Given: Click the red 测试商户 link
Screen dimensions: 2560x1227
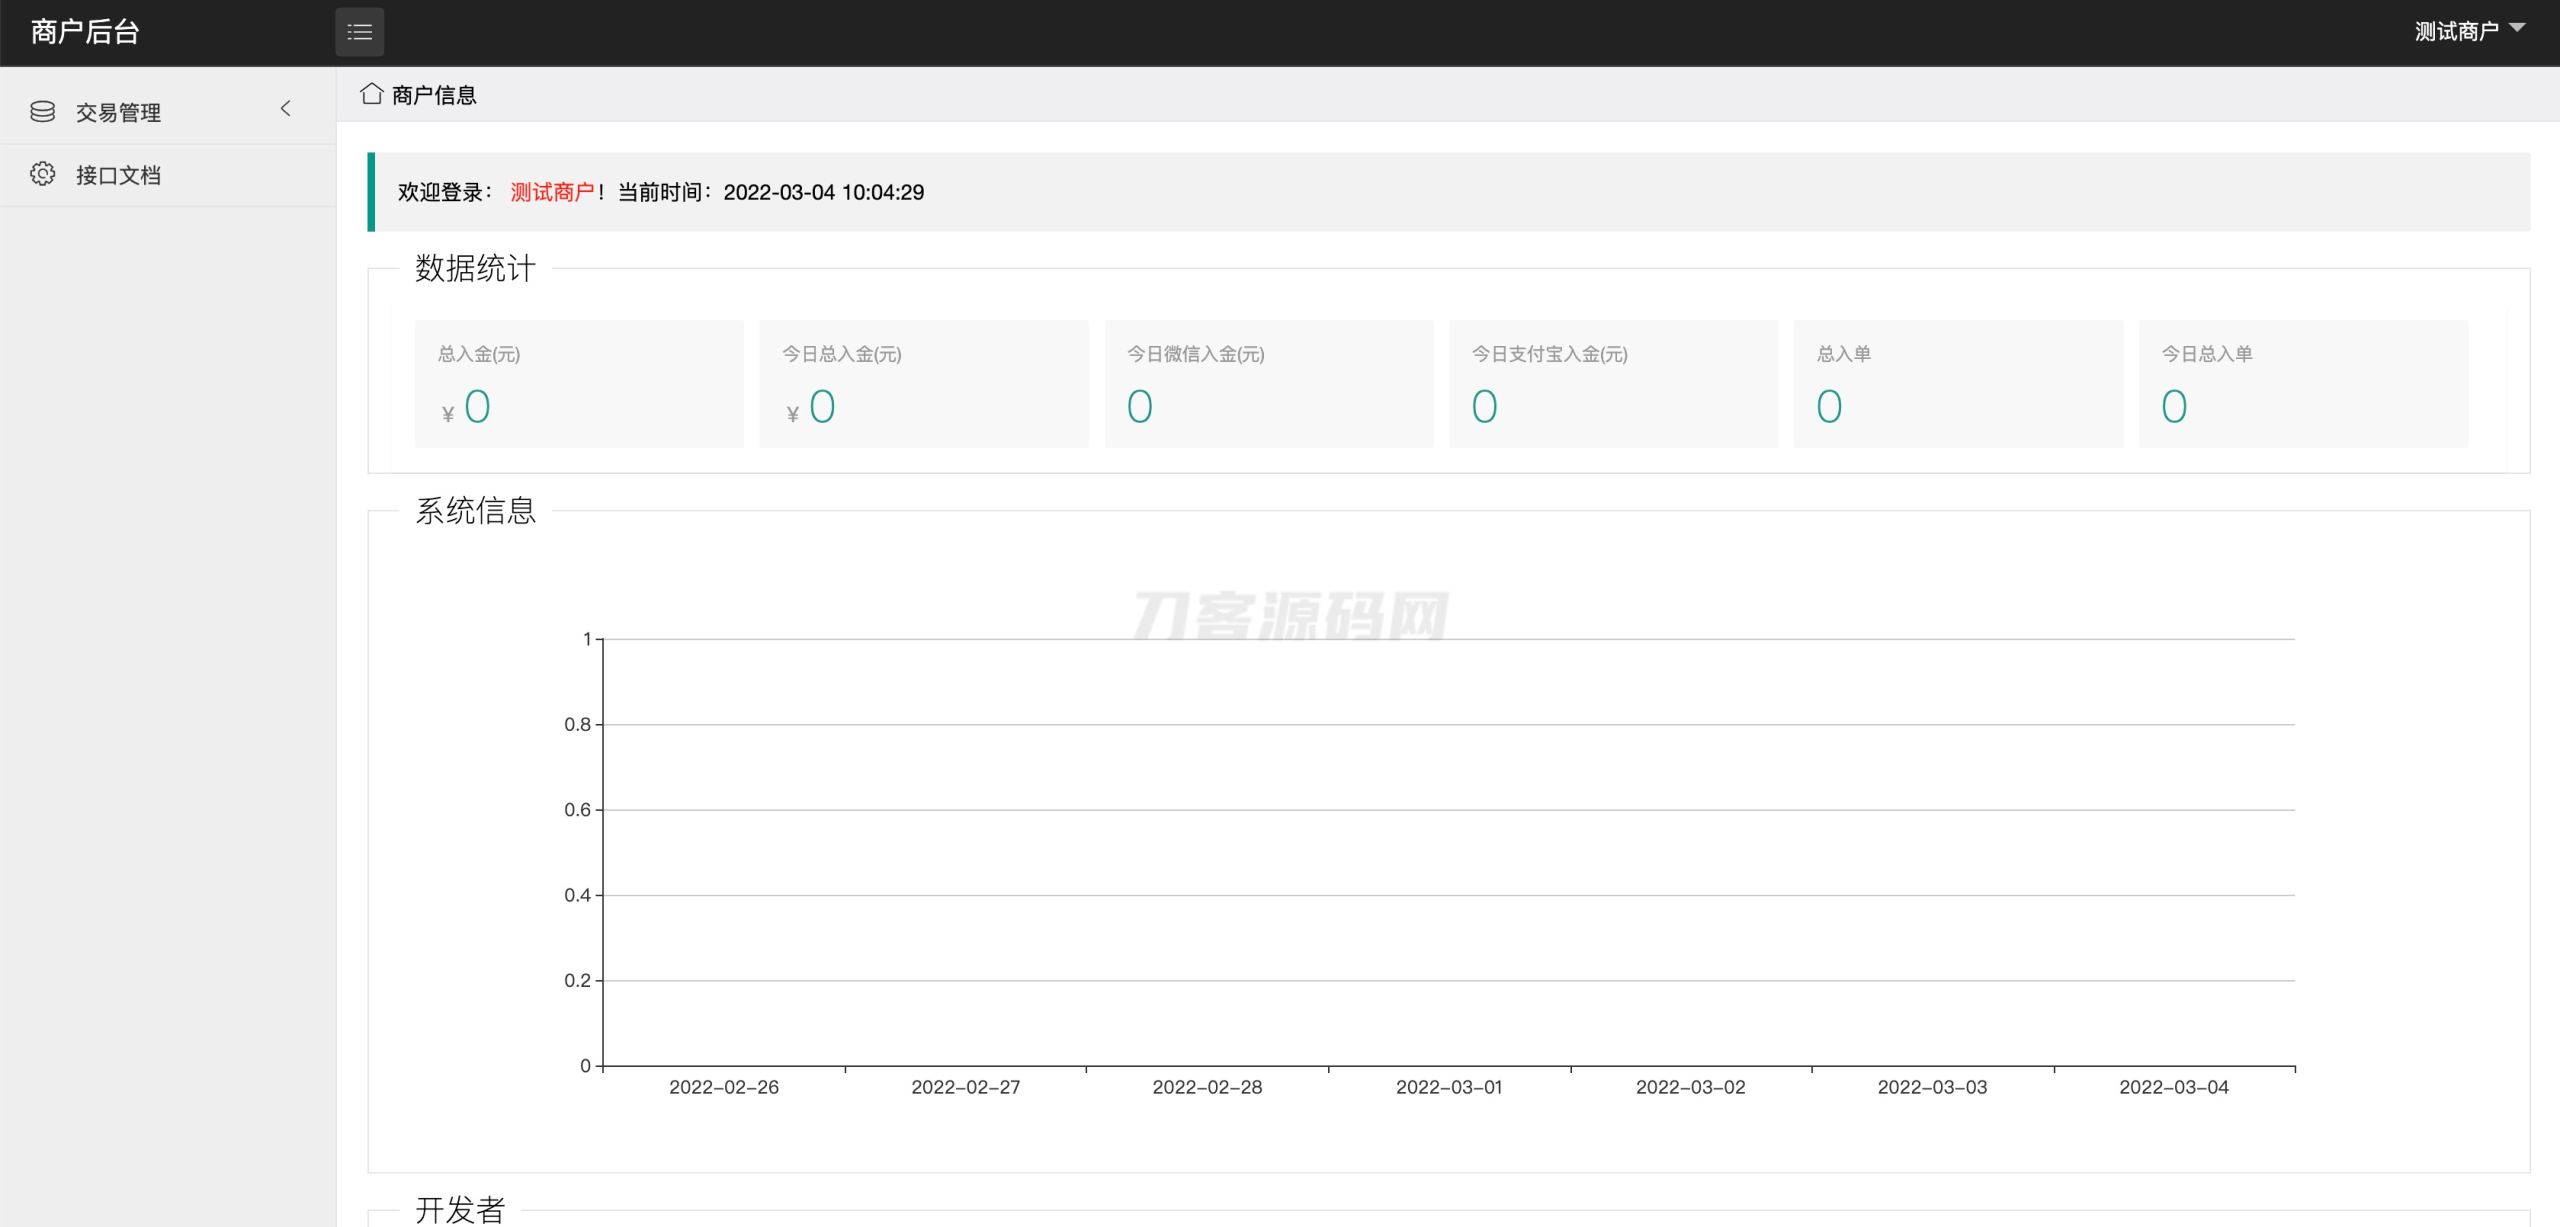Looking at the screenshot, I should (553, 191).
